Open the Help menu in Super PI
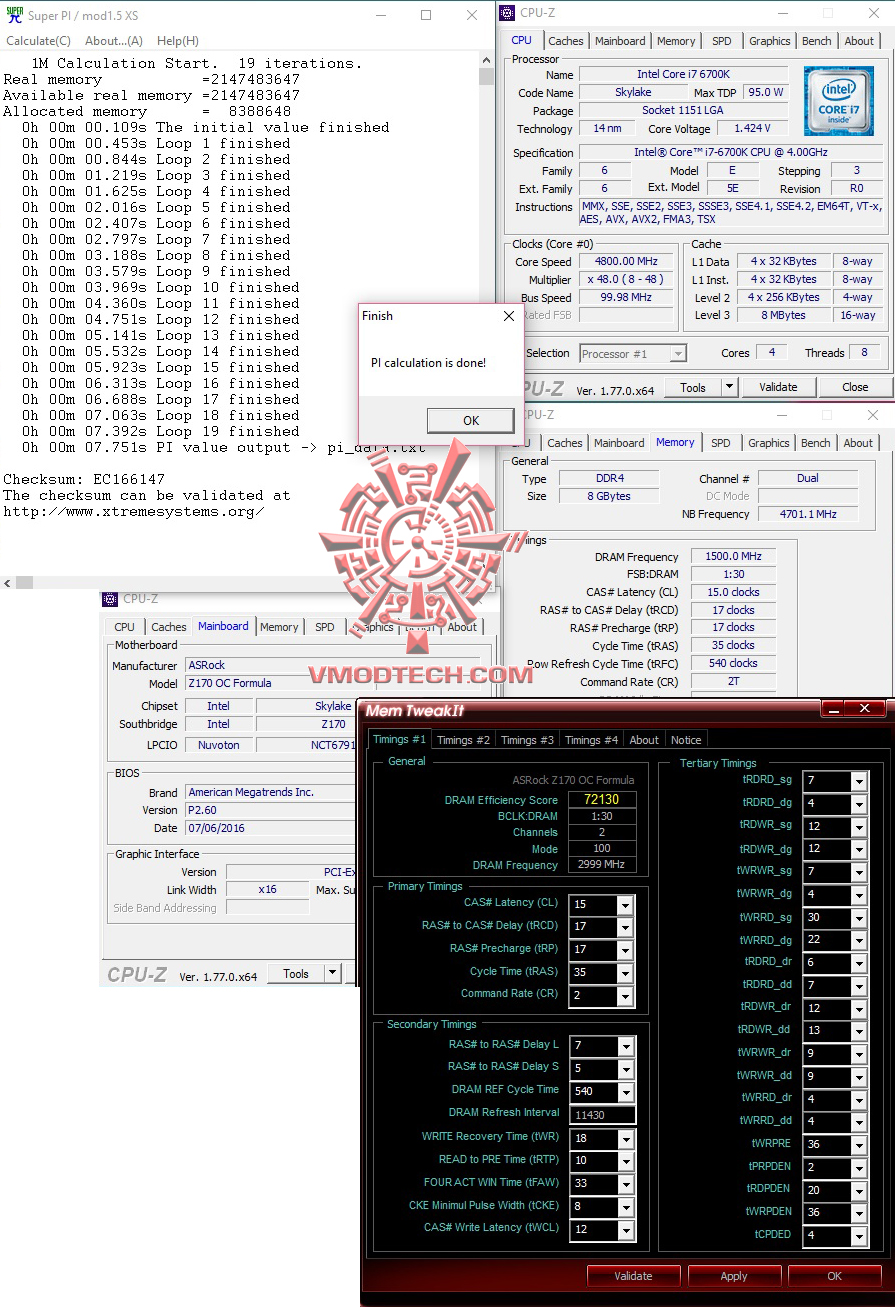Screen dimensions: 895x1307 pyautogui.click(x=177, y=40)
